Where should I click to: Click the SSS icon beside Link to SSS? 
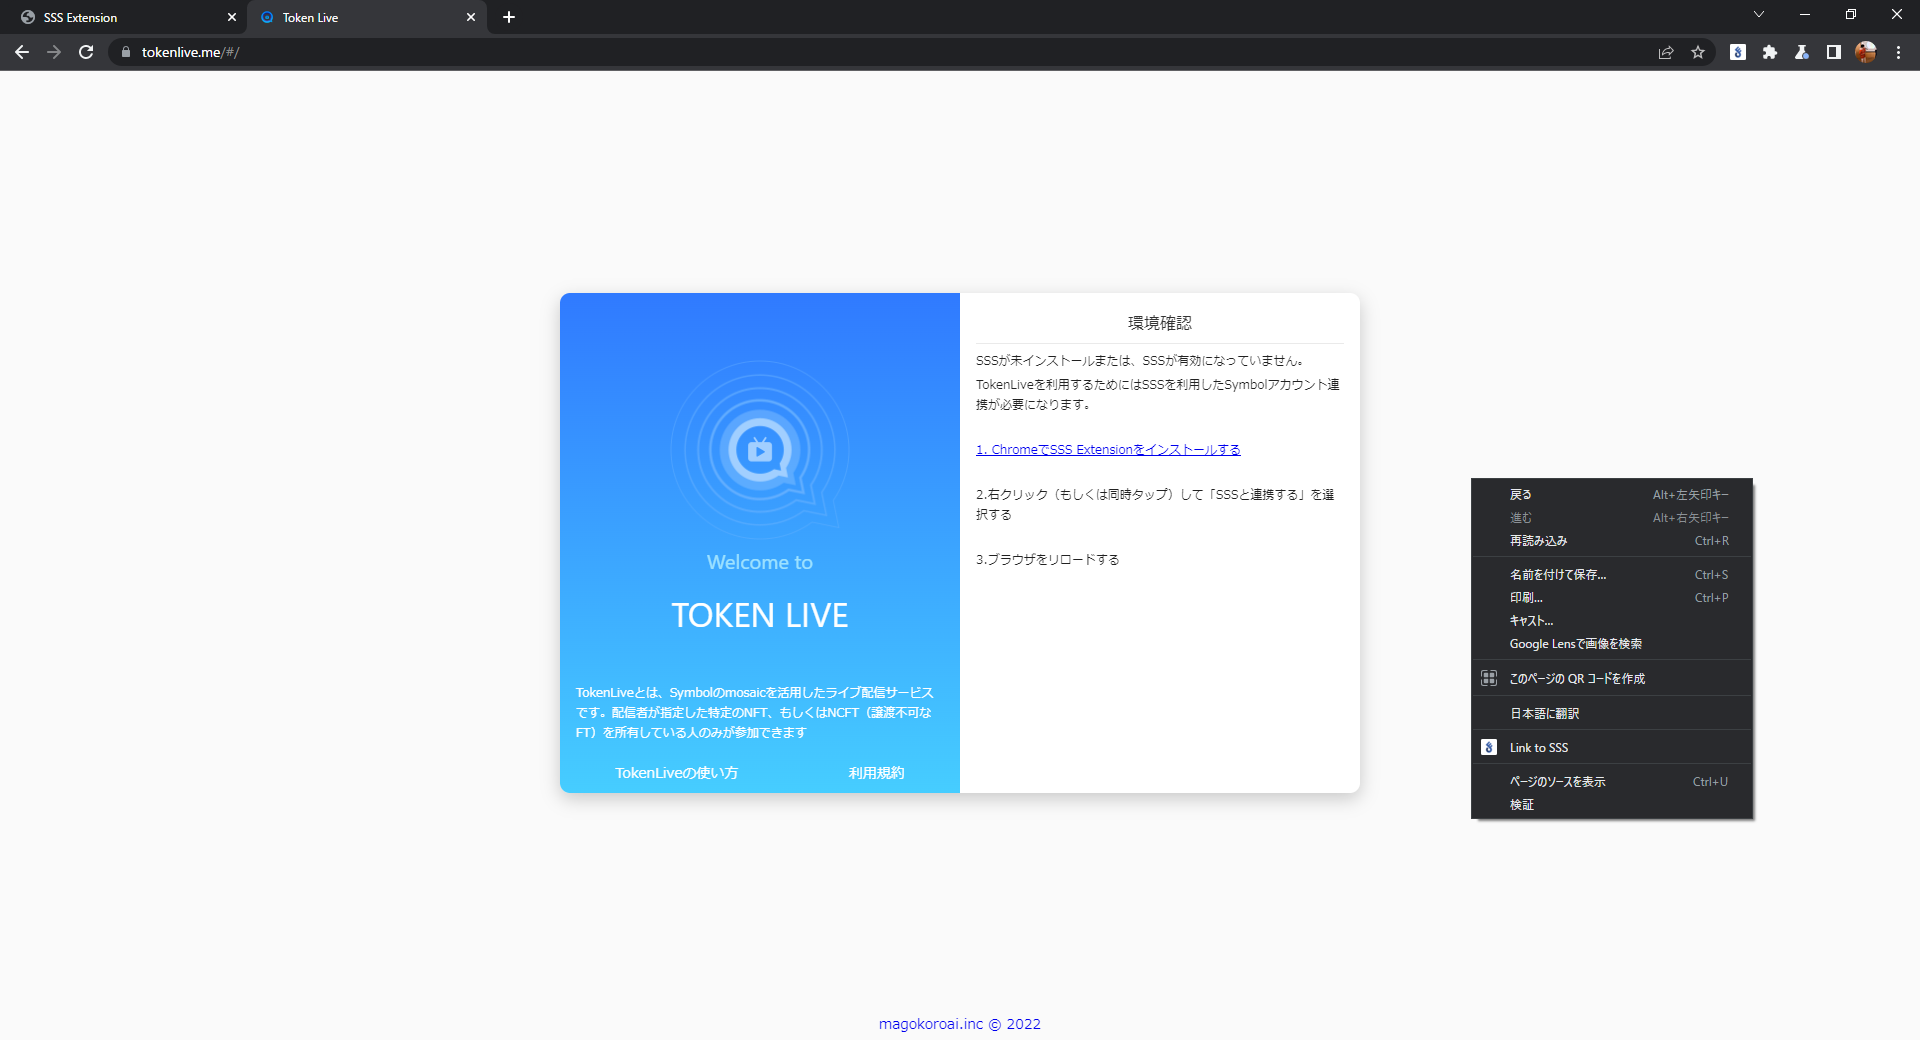coord(1489,747)
